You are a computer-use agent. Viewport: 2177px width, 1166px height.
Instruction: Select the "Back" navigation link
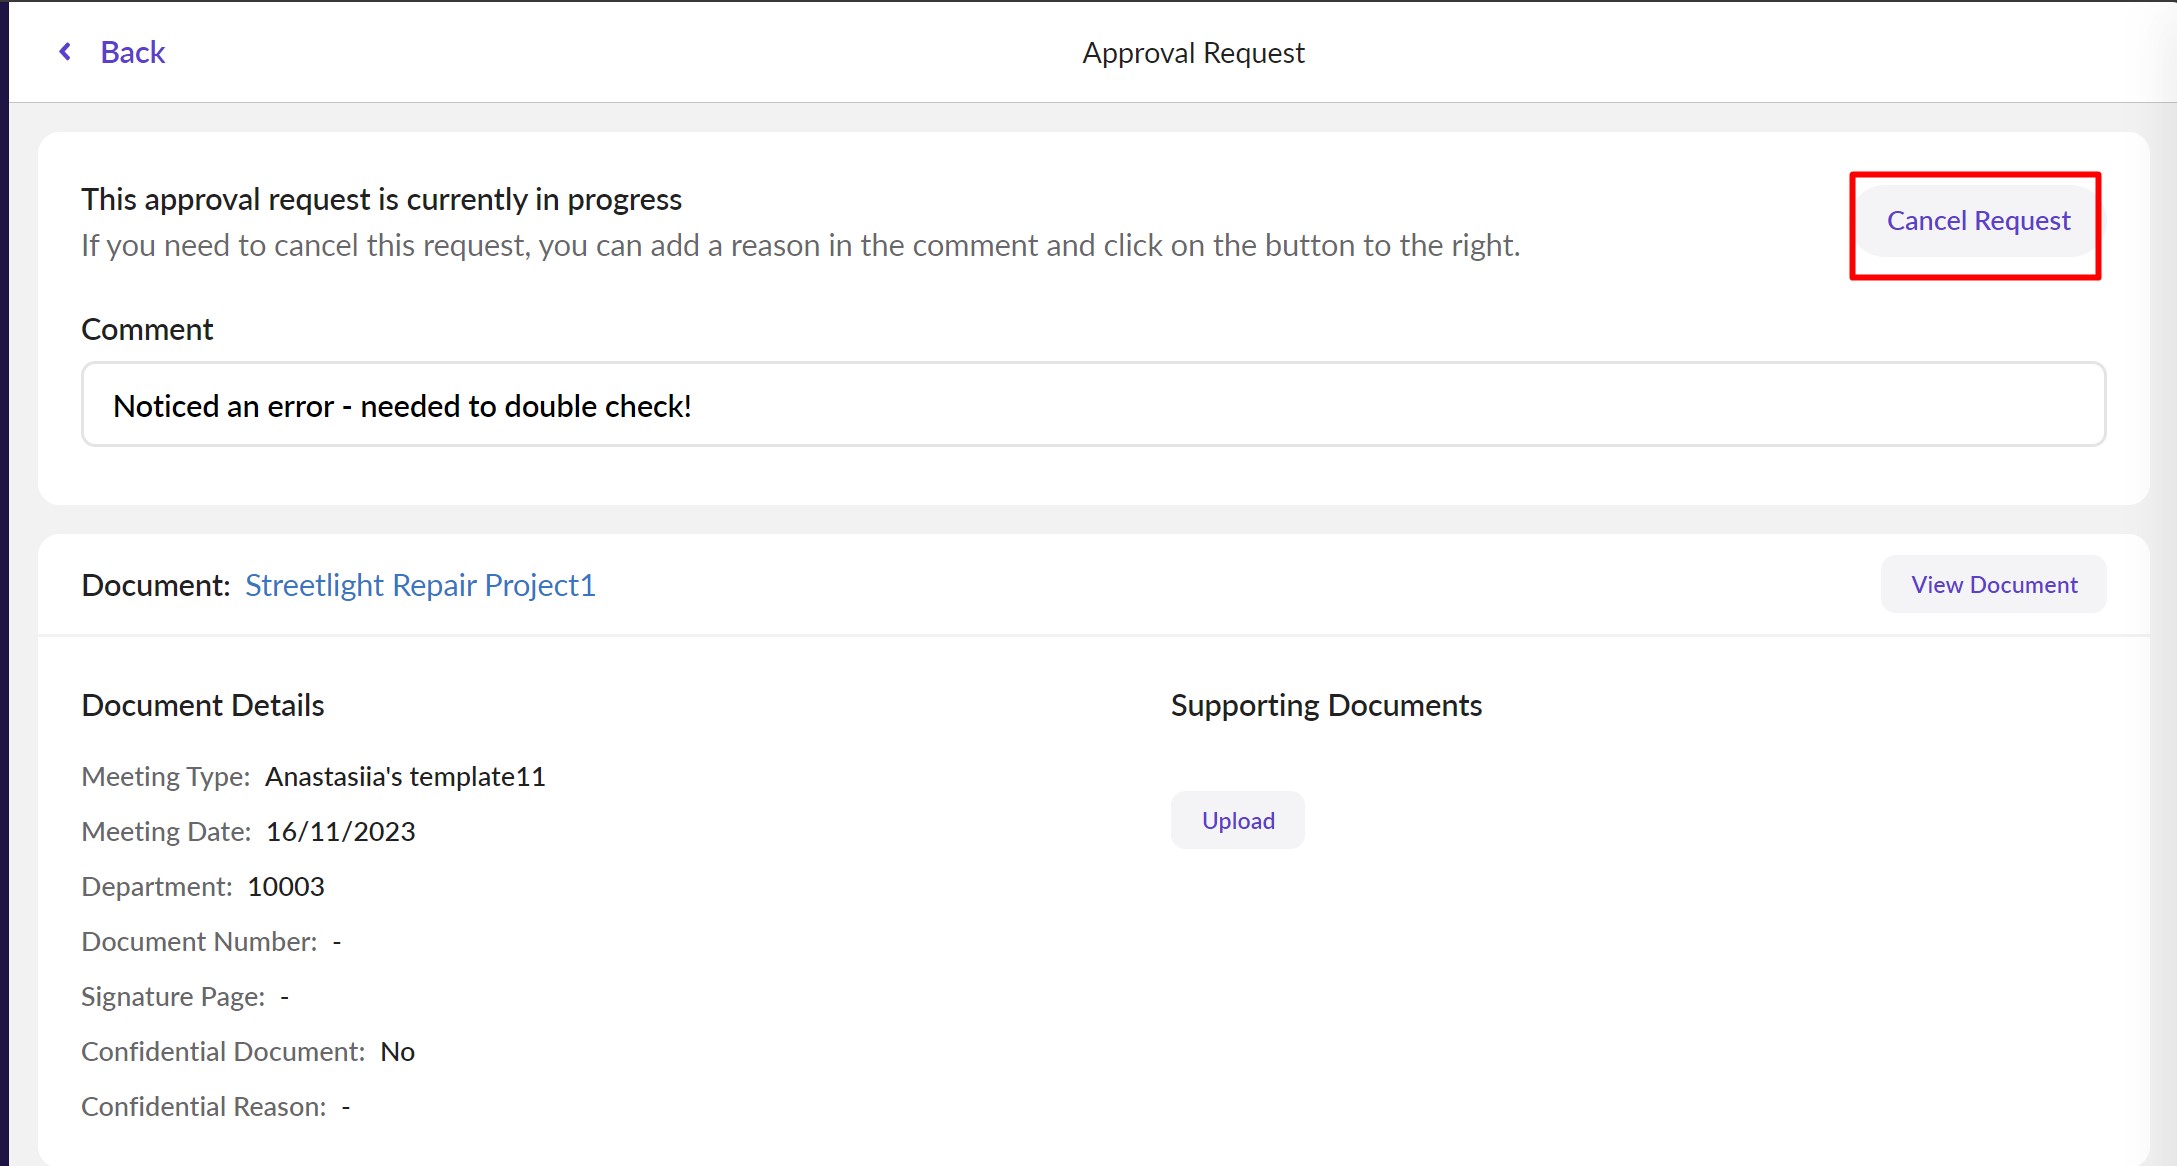132,51
